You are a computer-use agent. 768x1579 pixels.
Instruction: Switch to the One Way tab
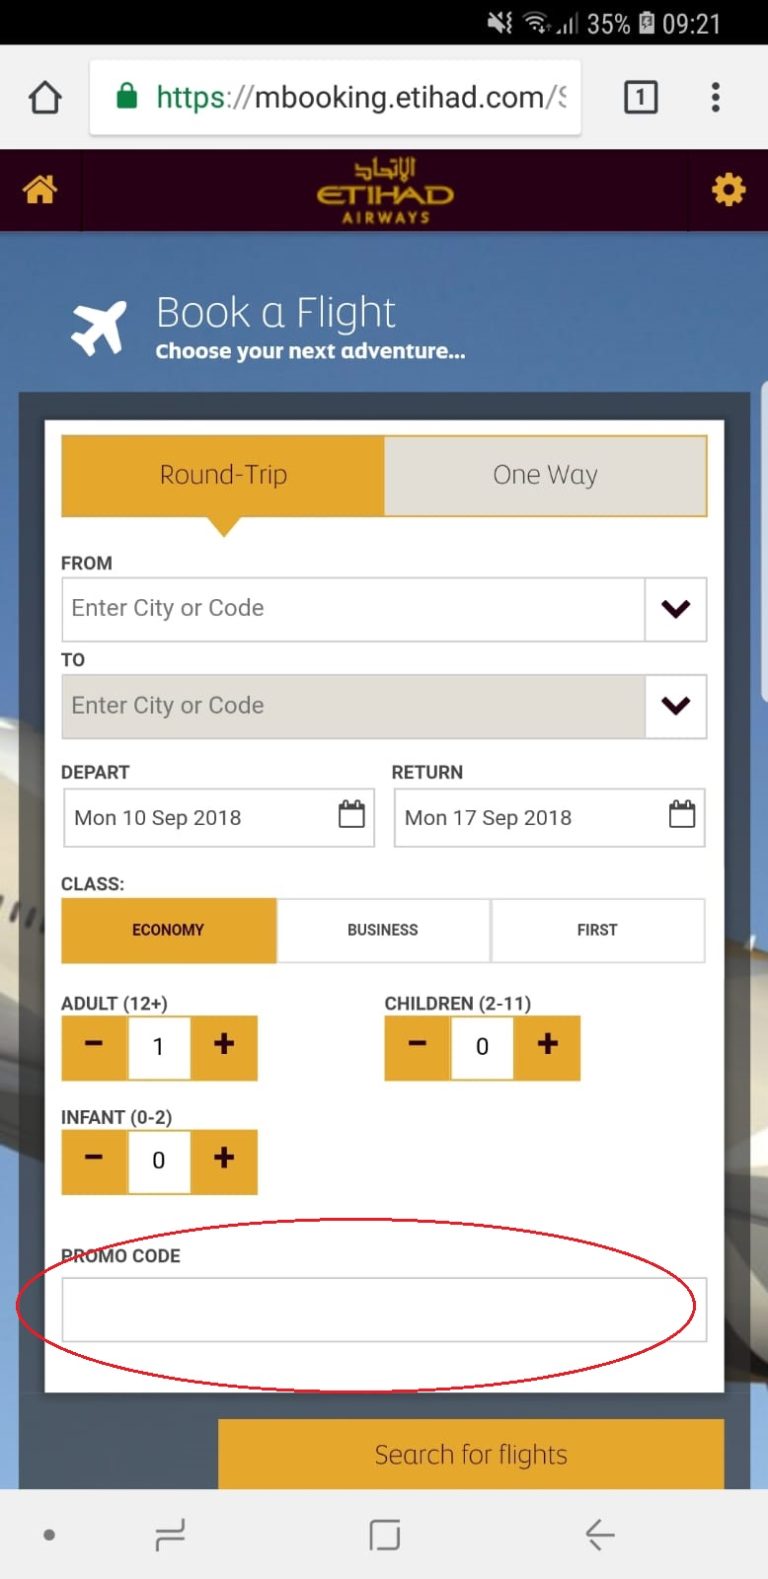pyautogui.click(x=545, y=475)
